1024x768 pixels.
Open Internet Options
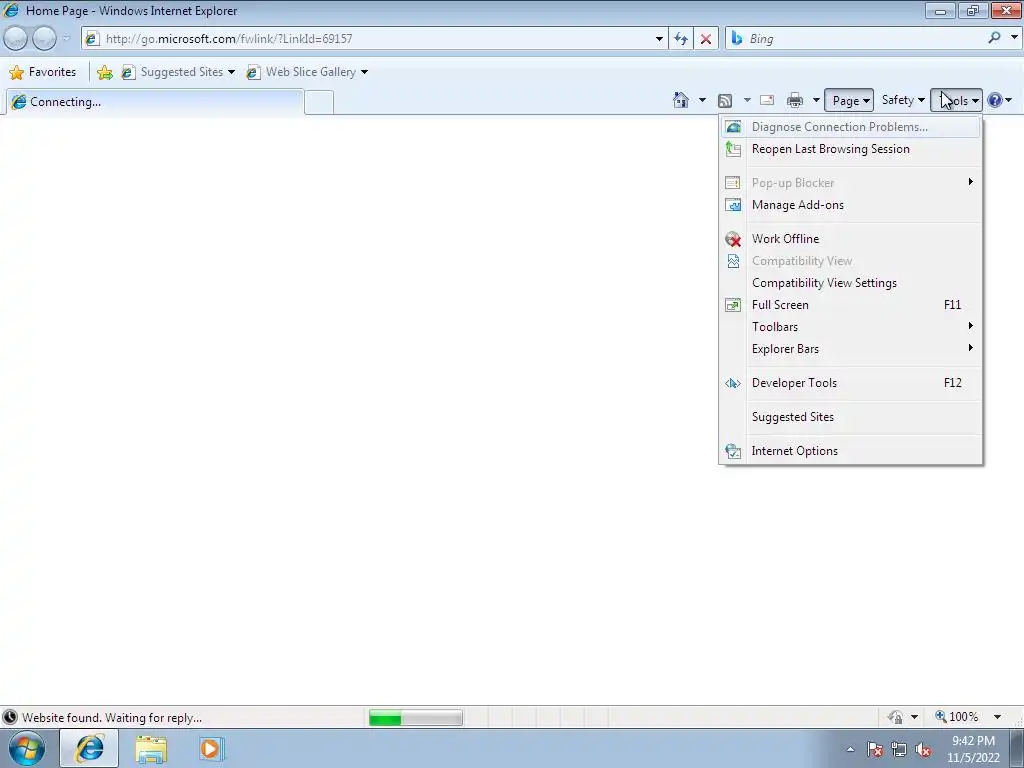[850, 451]
